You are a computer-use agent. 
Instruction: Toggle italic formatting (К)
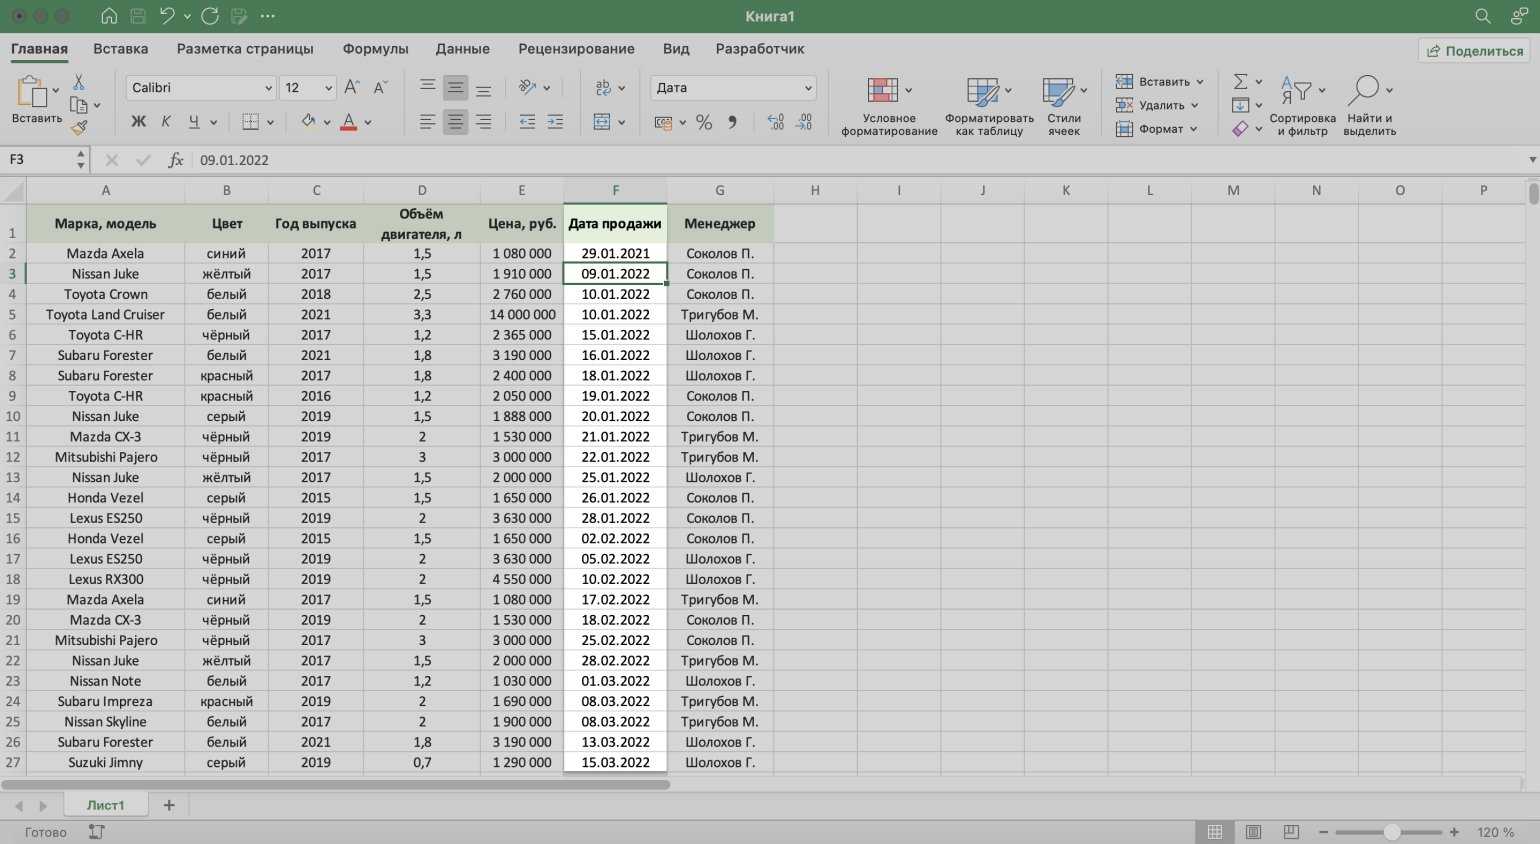166,122
